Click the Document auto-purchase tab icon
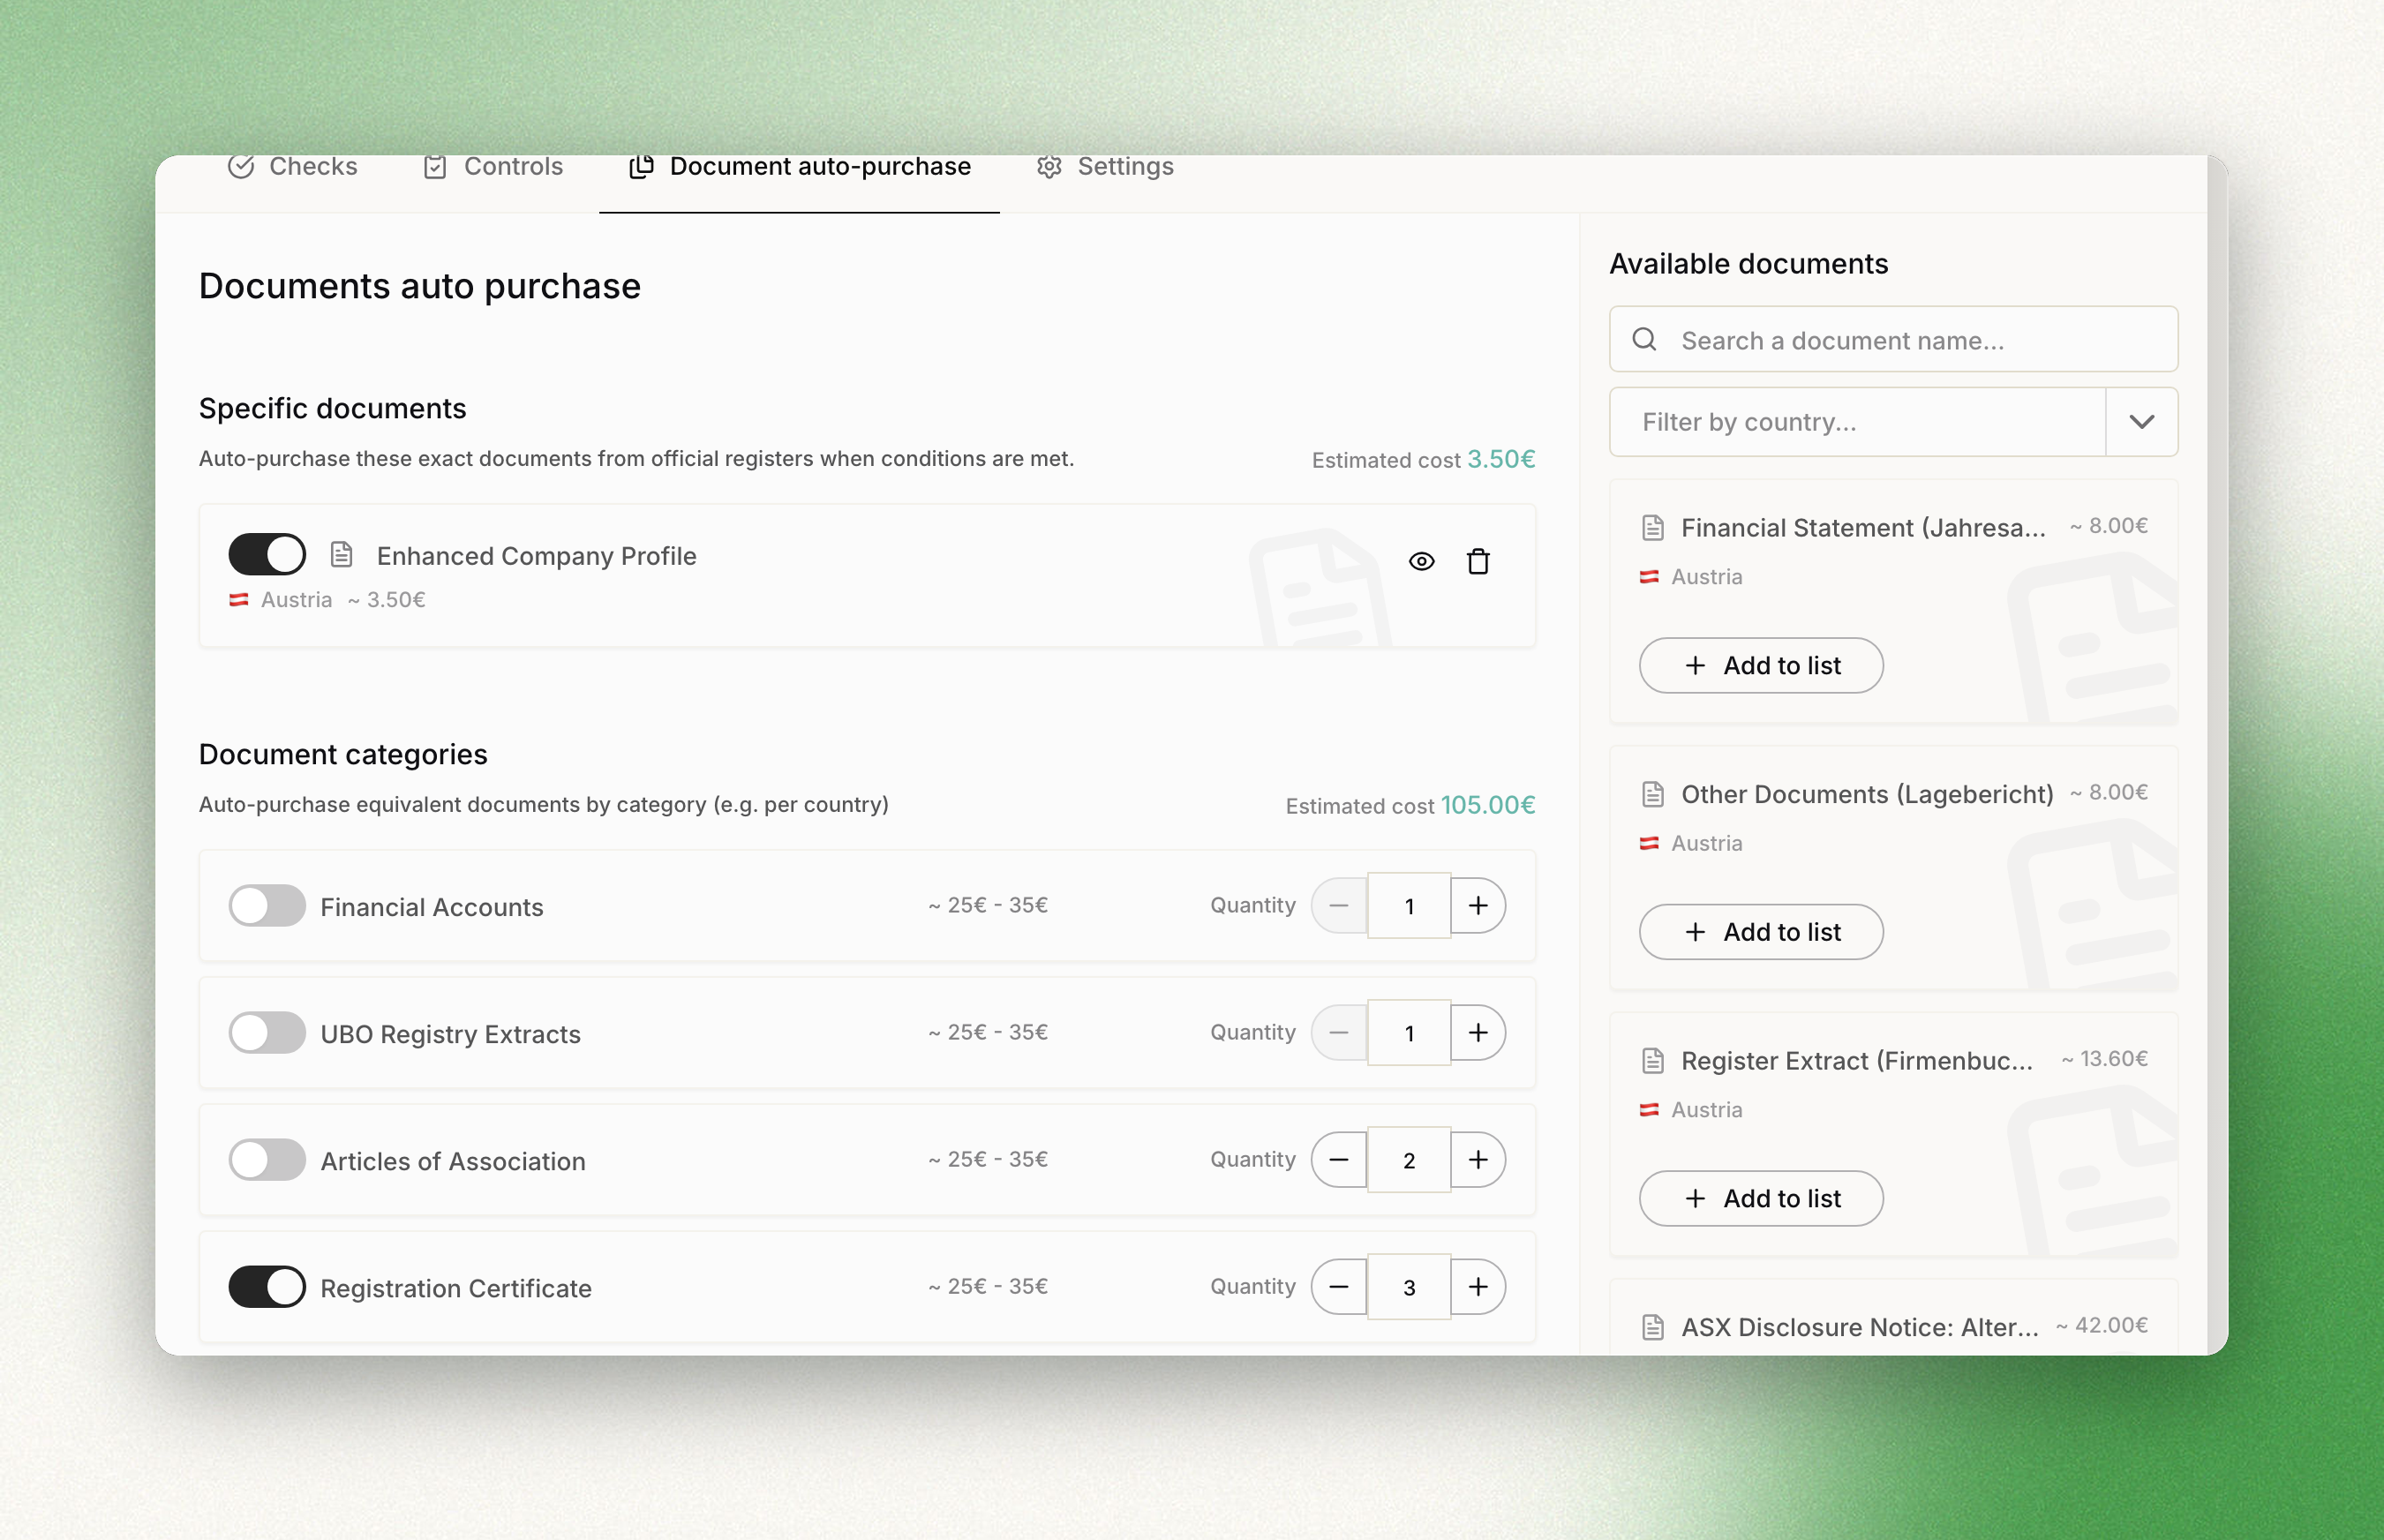The width and height of the screenshot is (2384, 1540). pyautogui.click(x=641, y=167)
